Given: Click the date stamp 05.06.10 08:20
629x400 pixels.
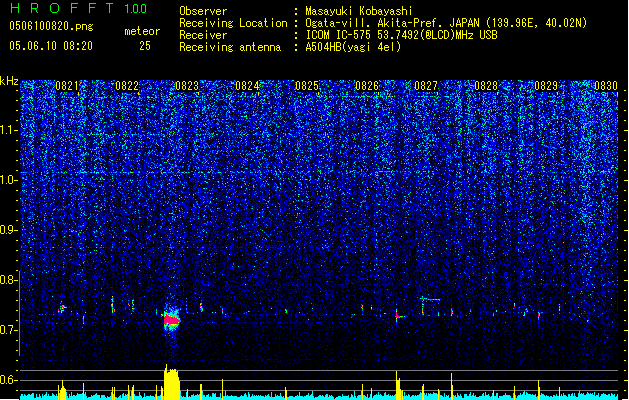Looking at the screenshot, I should tap(51, 46).
